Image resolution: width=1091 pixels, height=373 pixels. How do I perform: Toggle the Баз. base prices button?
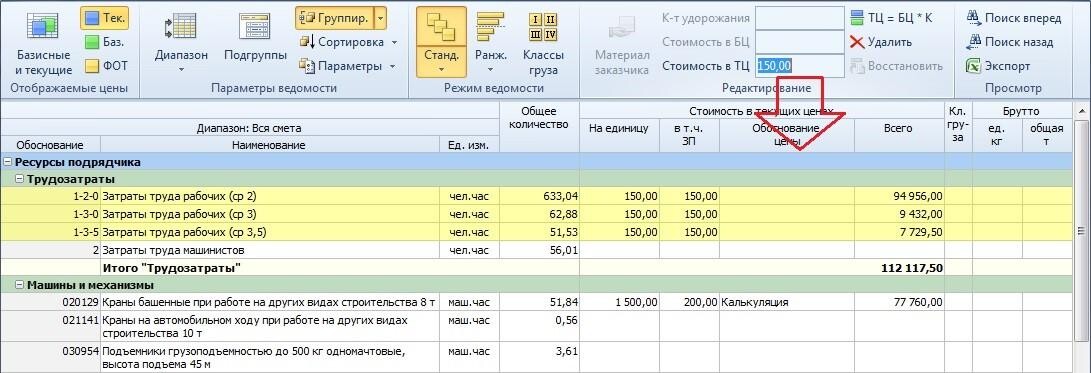point(104,42)
